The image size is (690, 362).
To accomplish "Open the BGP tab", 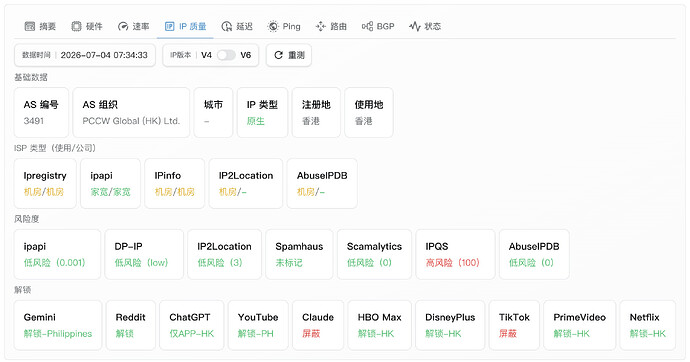I will [378, 26].
